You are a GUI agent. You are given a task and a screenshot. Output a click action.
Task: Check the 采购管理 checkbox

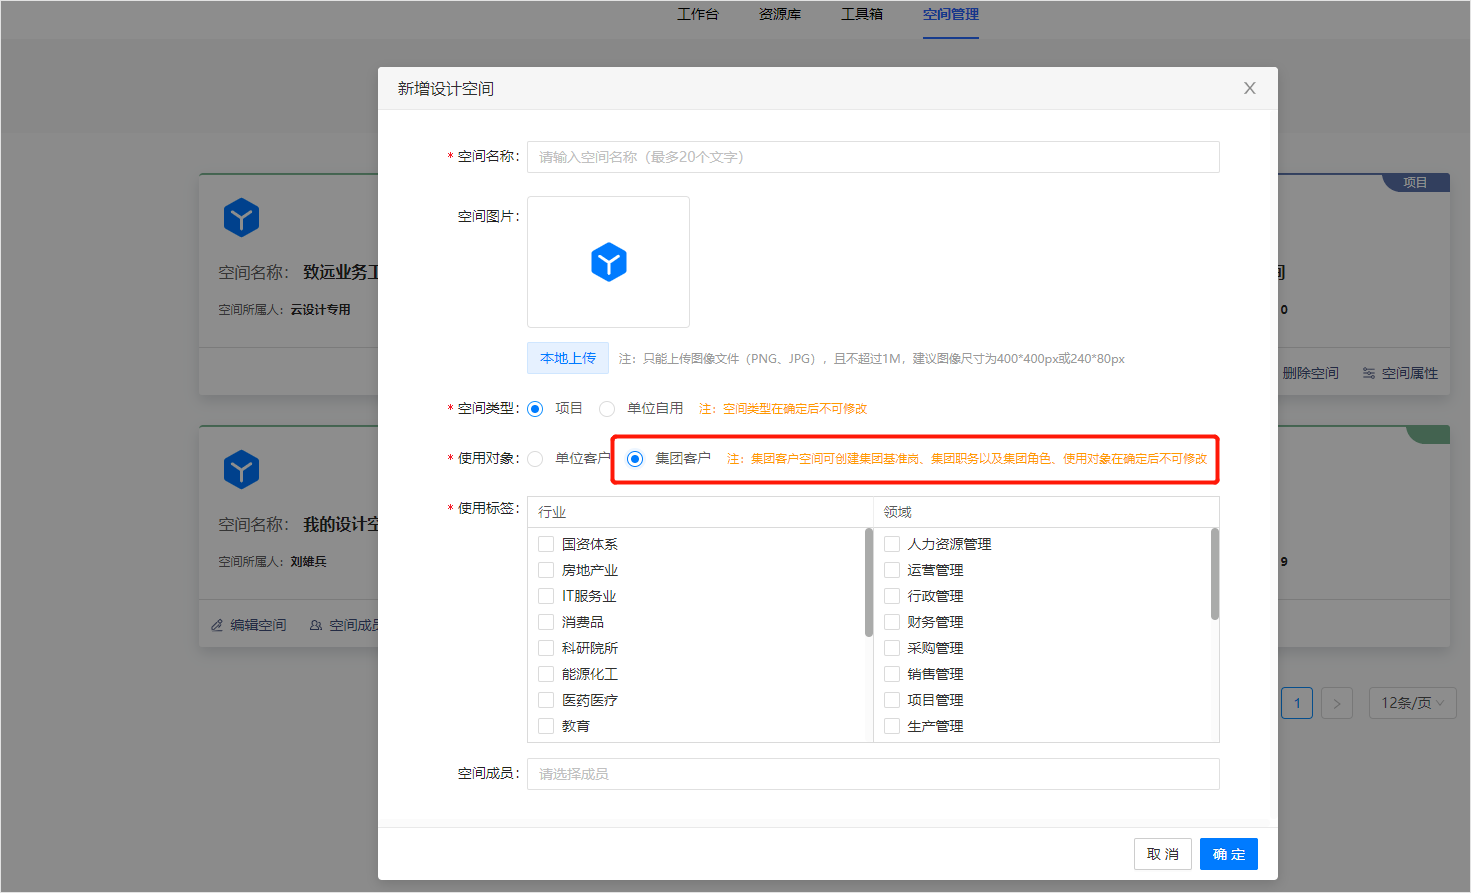click(892, 648)
